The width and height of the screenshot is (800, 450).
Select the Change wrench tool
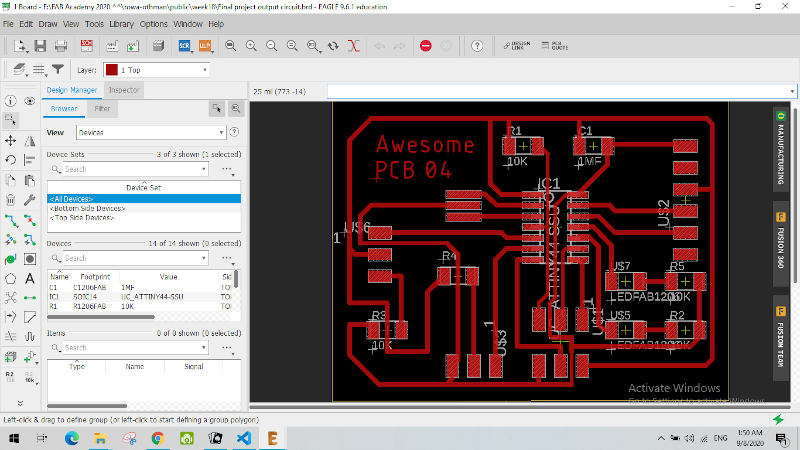pos(30,200)
